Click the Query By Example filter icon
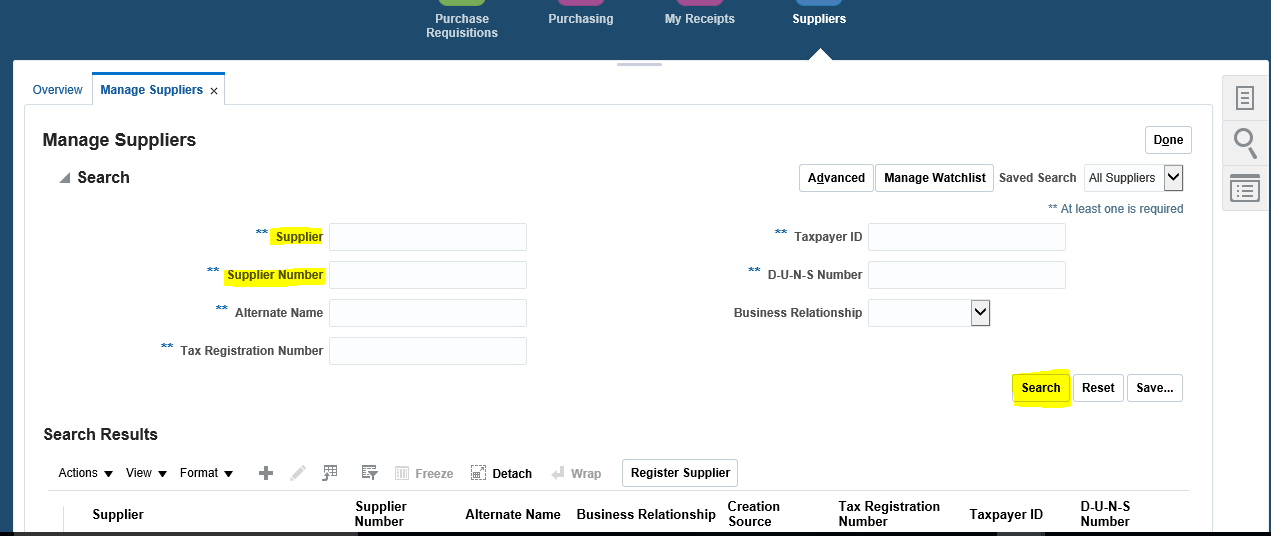Viewport: 1271px width, 536px height. click(x=369, y=473)
